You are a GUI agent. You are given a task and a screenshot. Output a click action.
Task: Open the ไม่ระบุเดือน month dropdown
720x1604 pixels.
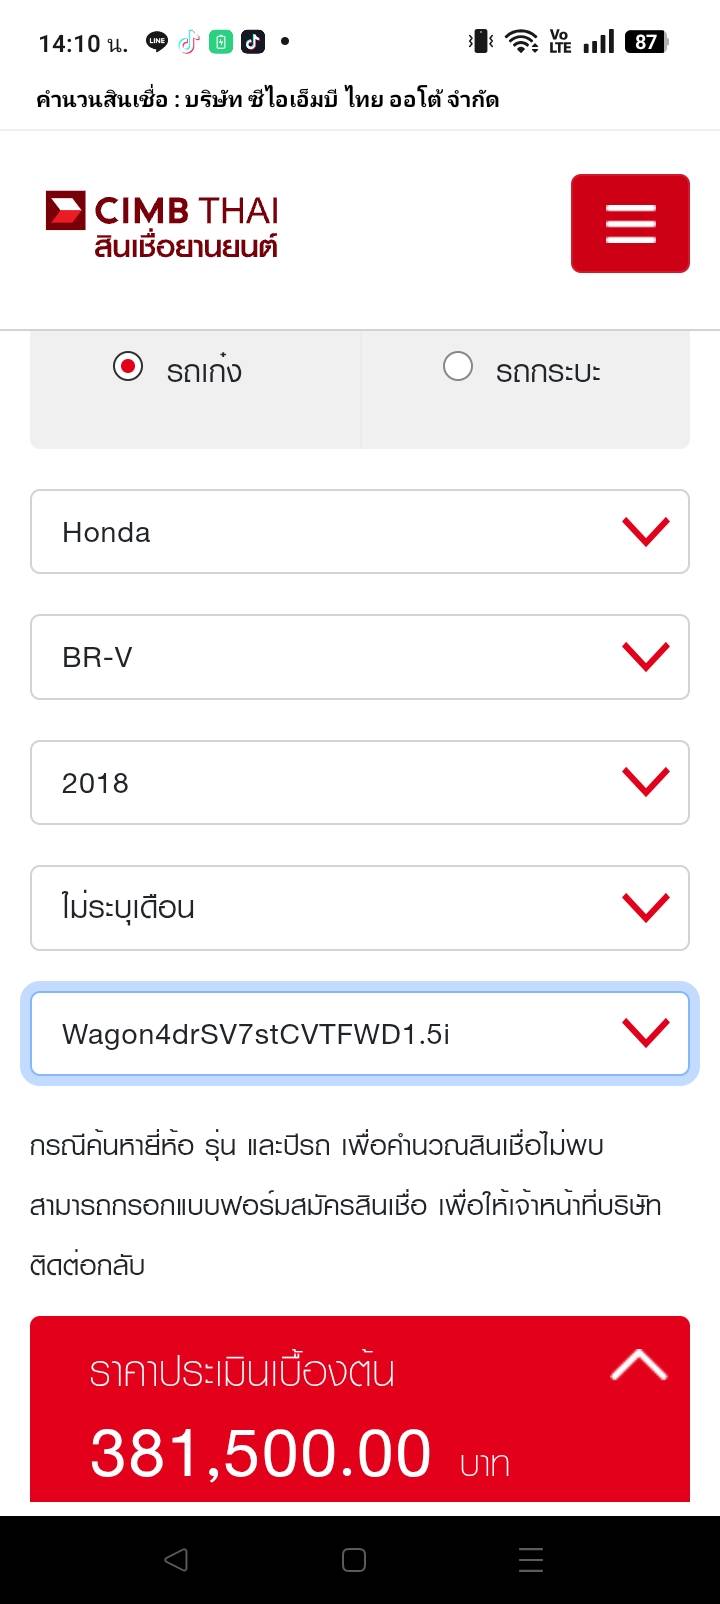coord(360,908)
